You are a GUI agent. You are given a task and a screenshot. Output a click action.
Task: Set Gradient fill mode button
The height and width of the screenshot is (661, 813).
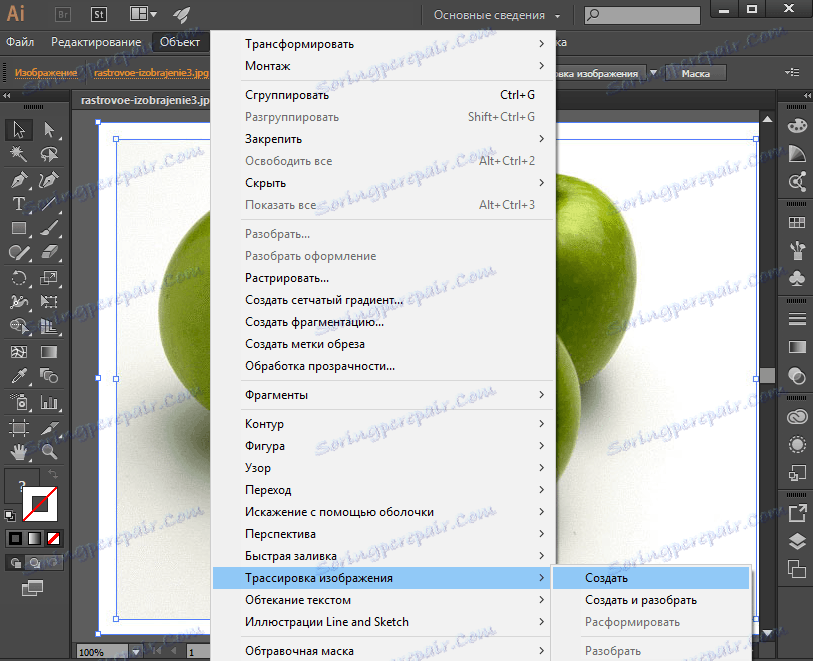point(34,539)
